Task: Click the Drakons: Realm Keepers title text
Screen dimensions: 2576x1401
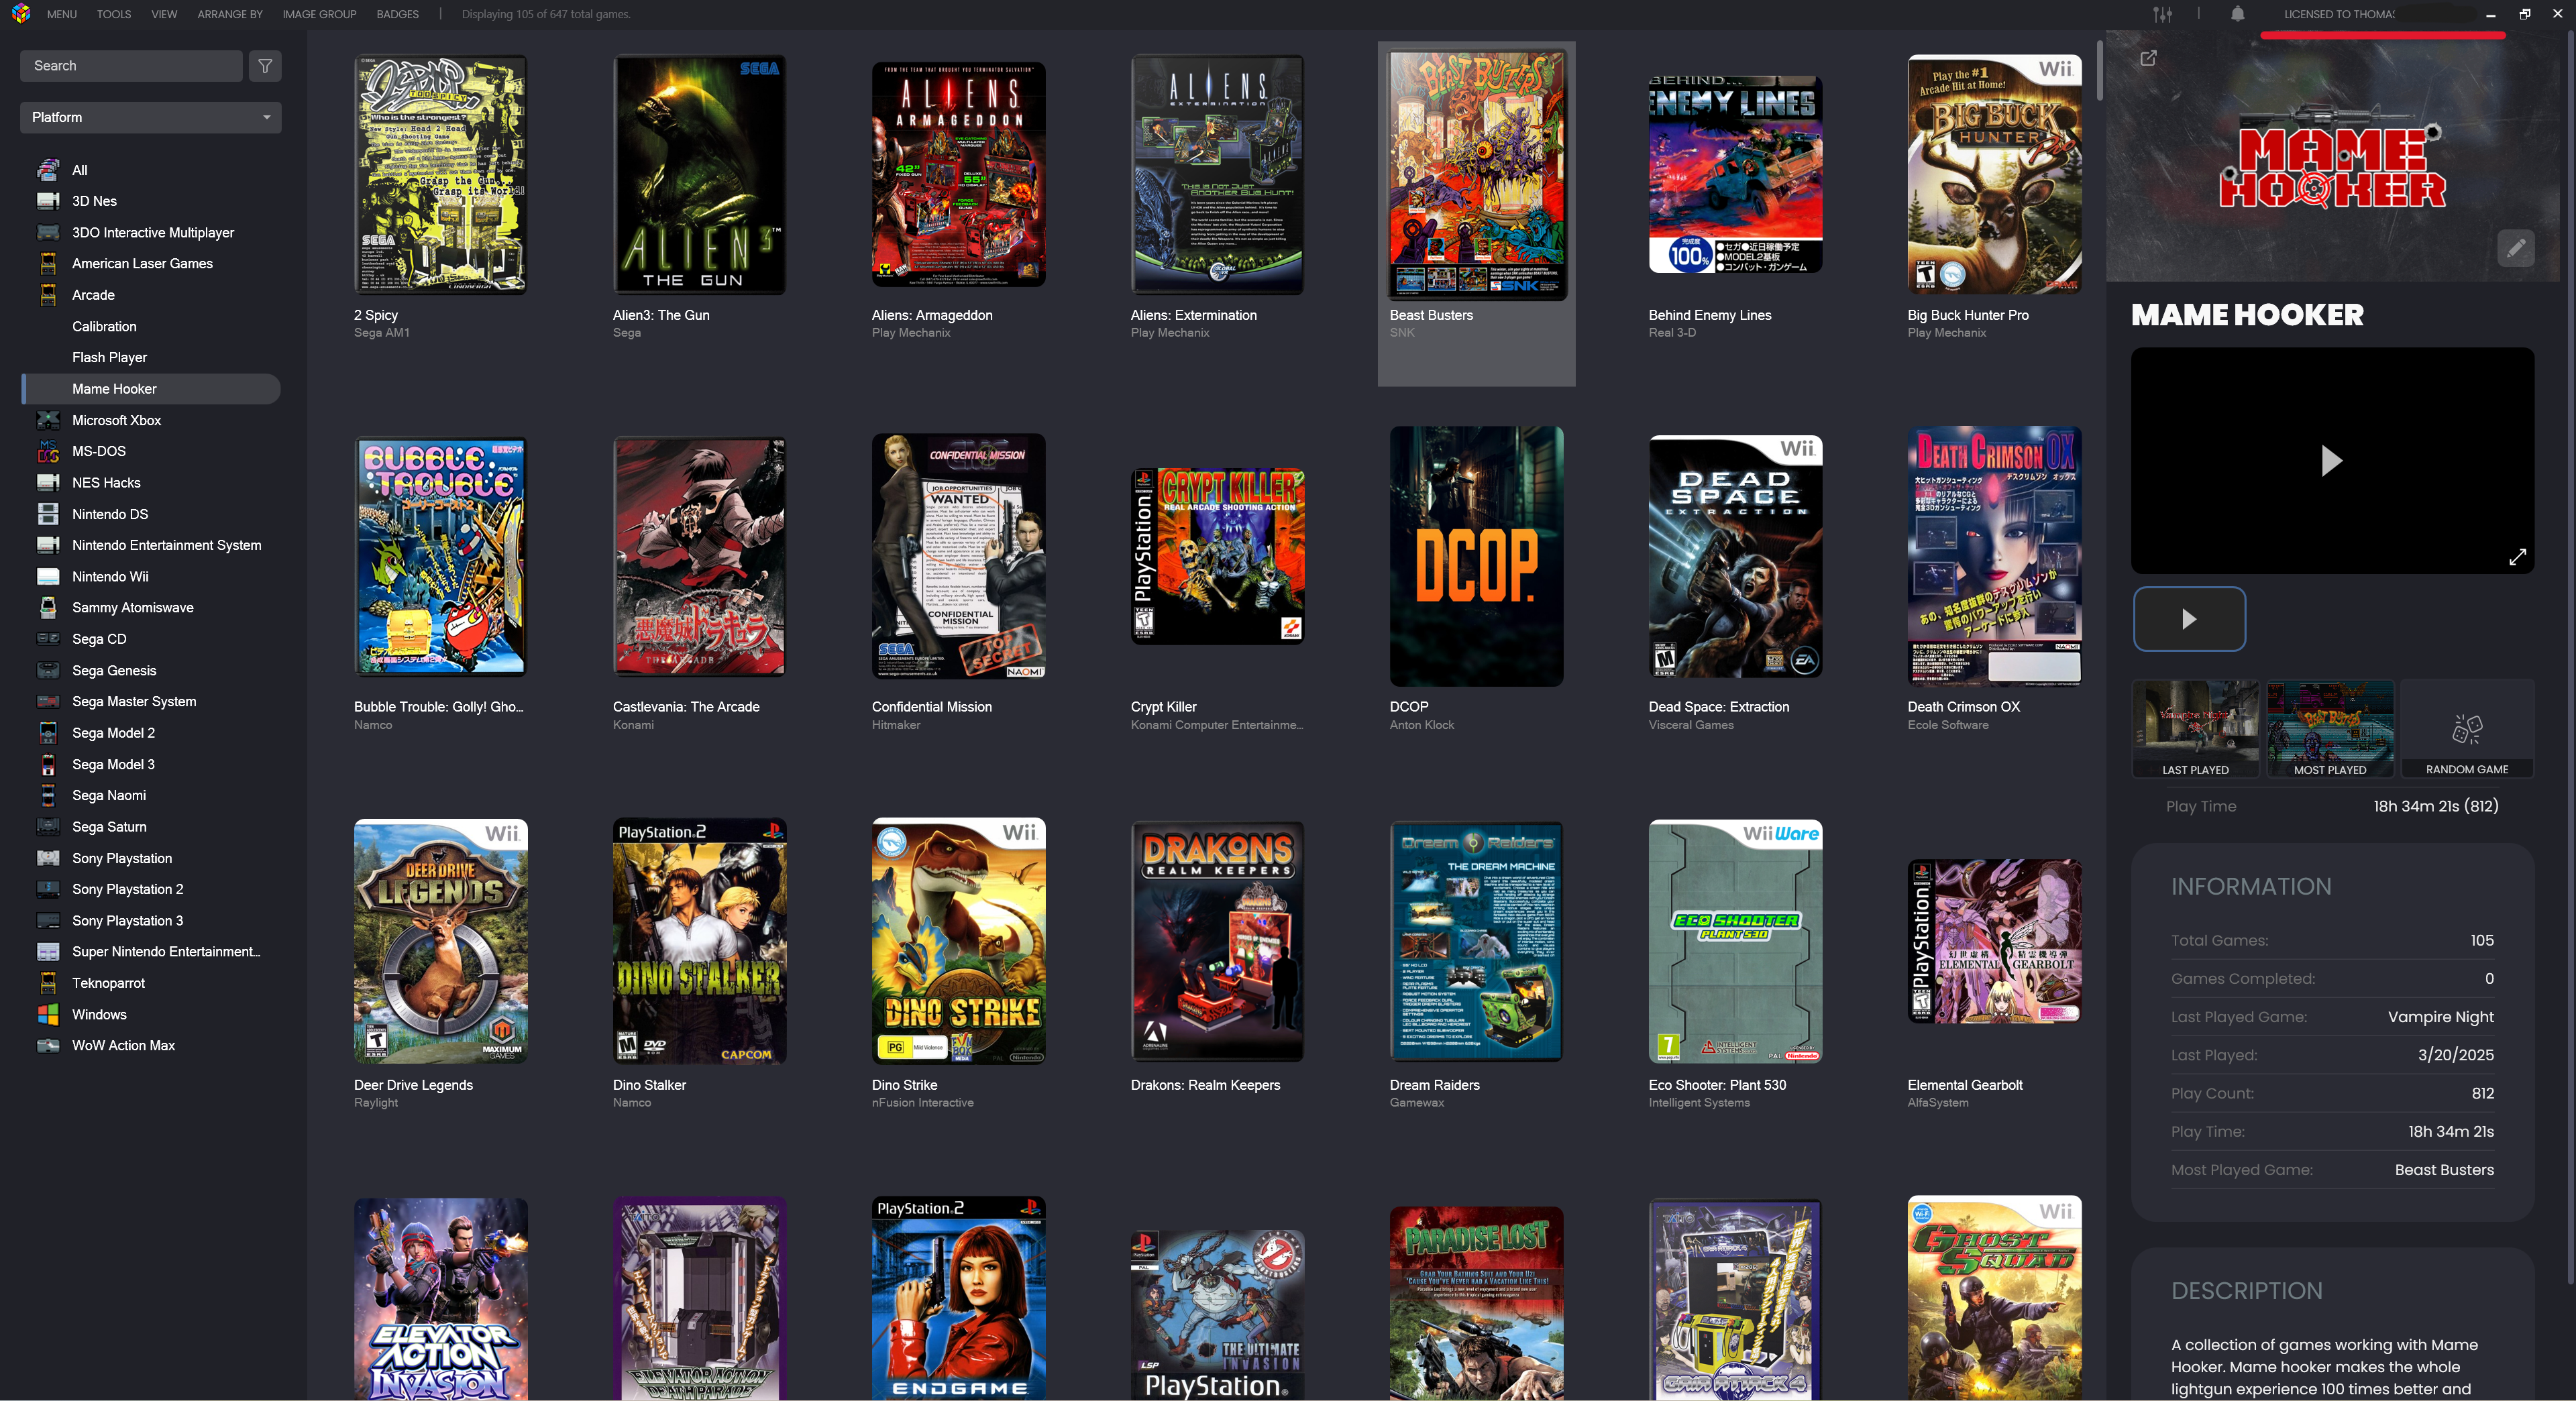Action: click(1205, 1085)
